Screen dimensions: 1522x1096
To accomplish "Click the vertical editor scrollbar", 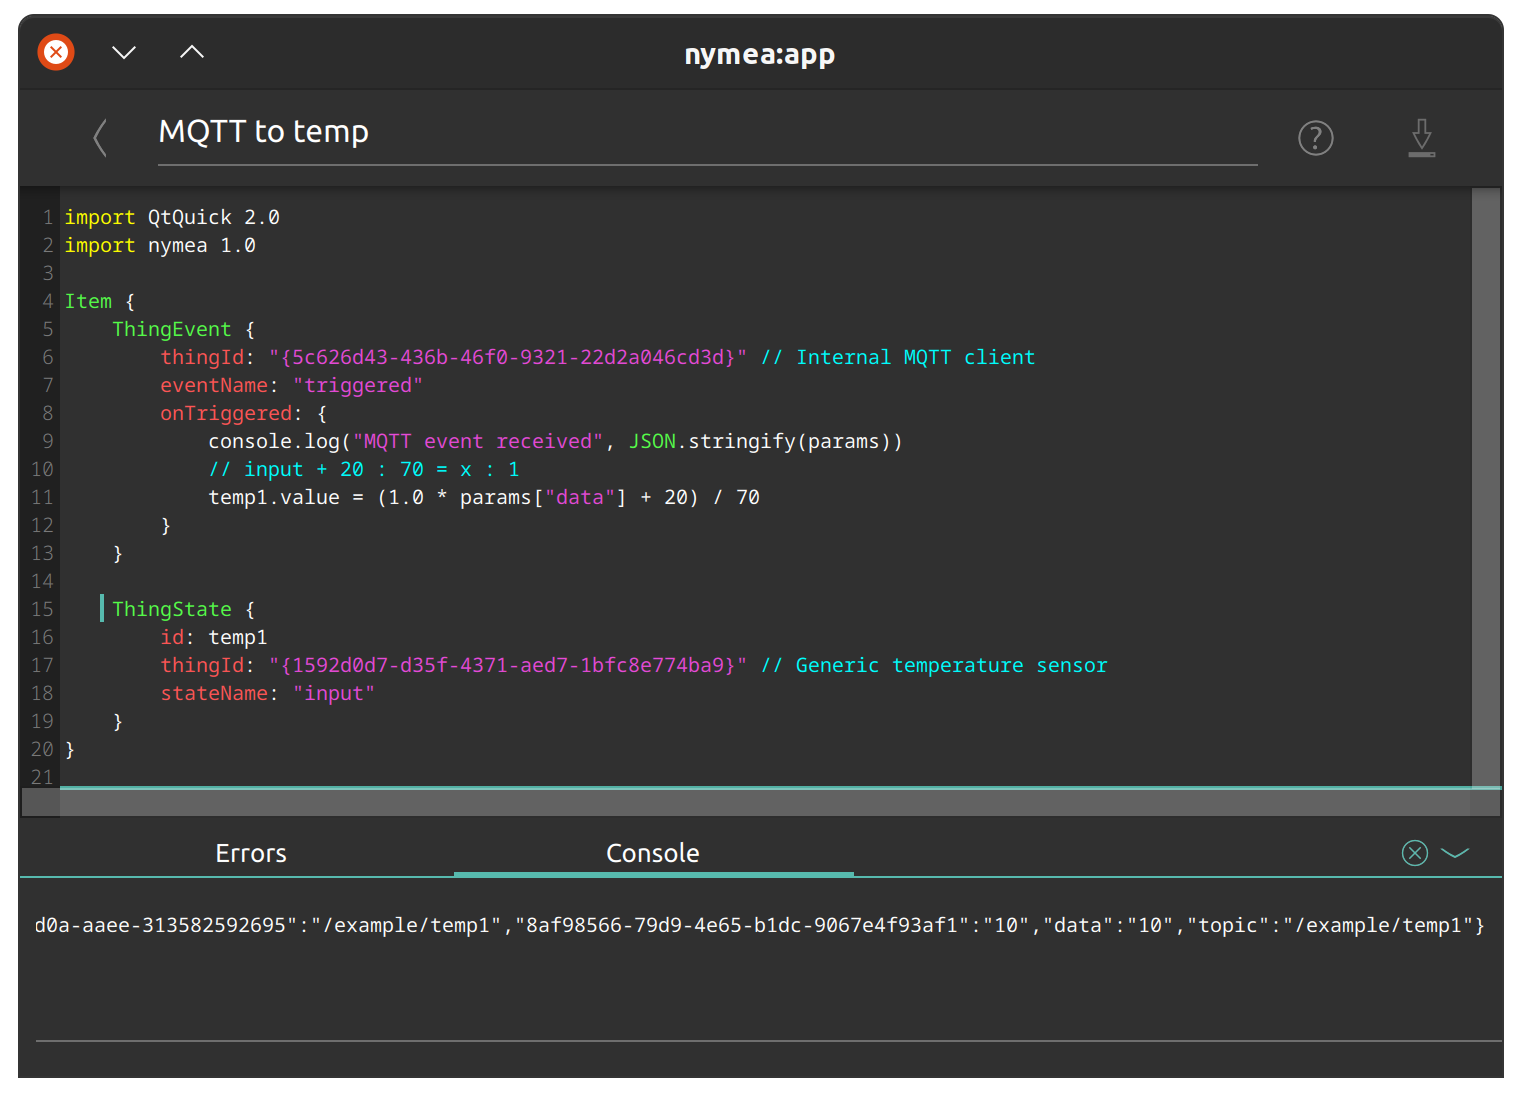I will (x=1486, y=487).
